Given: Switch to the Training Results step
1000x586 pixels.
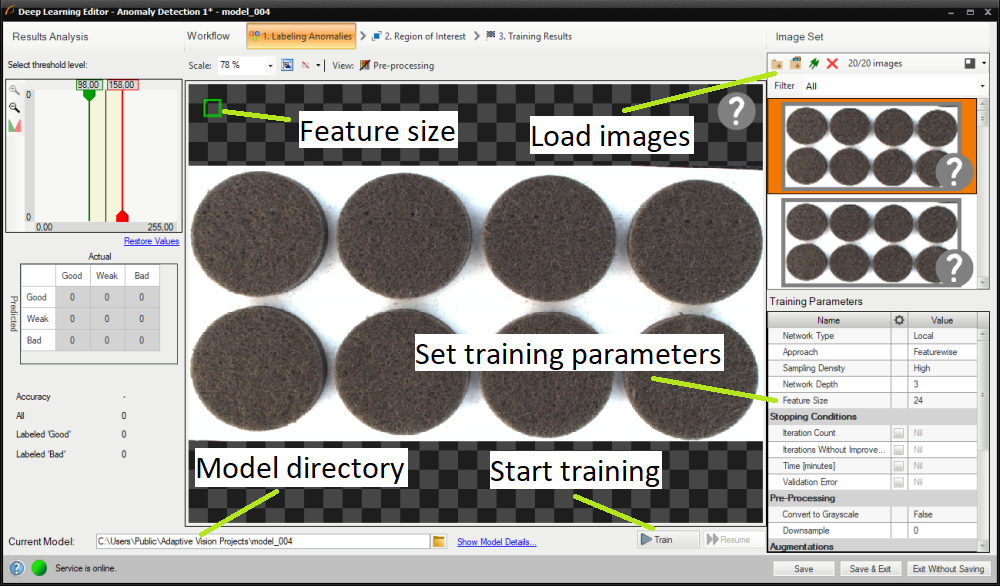Looking at the screenshot, I should pos(528,37).
